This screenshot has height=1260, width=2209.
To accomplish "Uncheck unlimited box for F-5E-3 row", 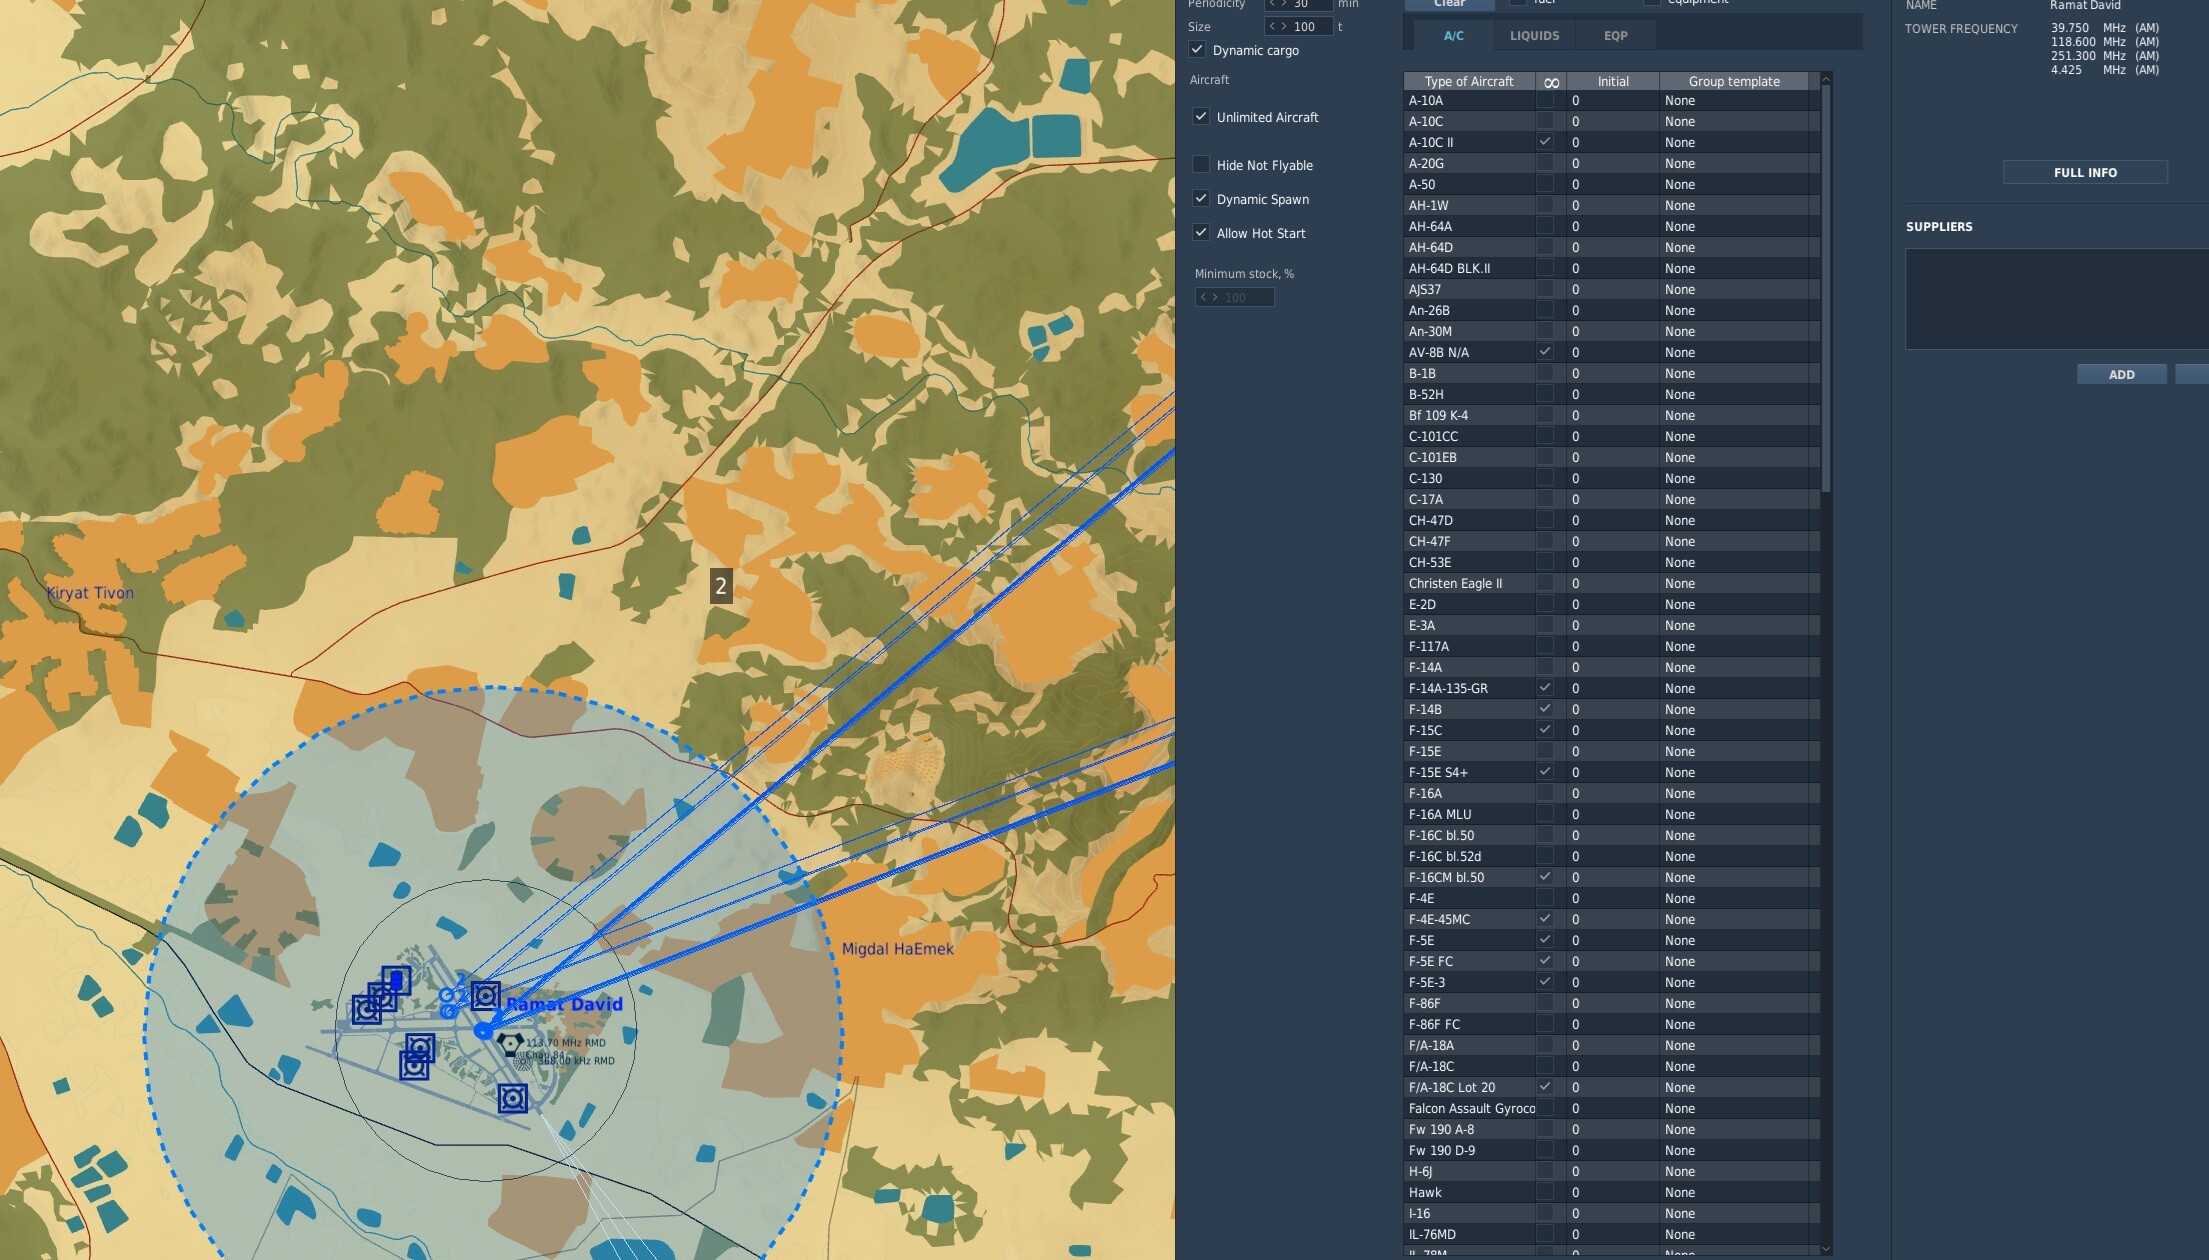I will (1546, 982).
